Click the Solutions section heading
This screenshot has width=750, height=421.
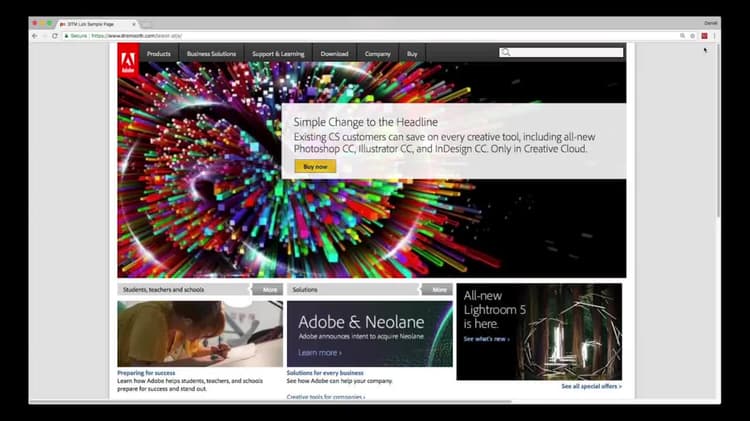tap(305, 289)
